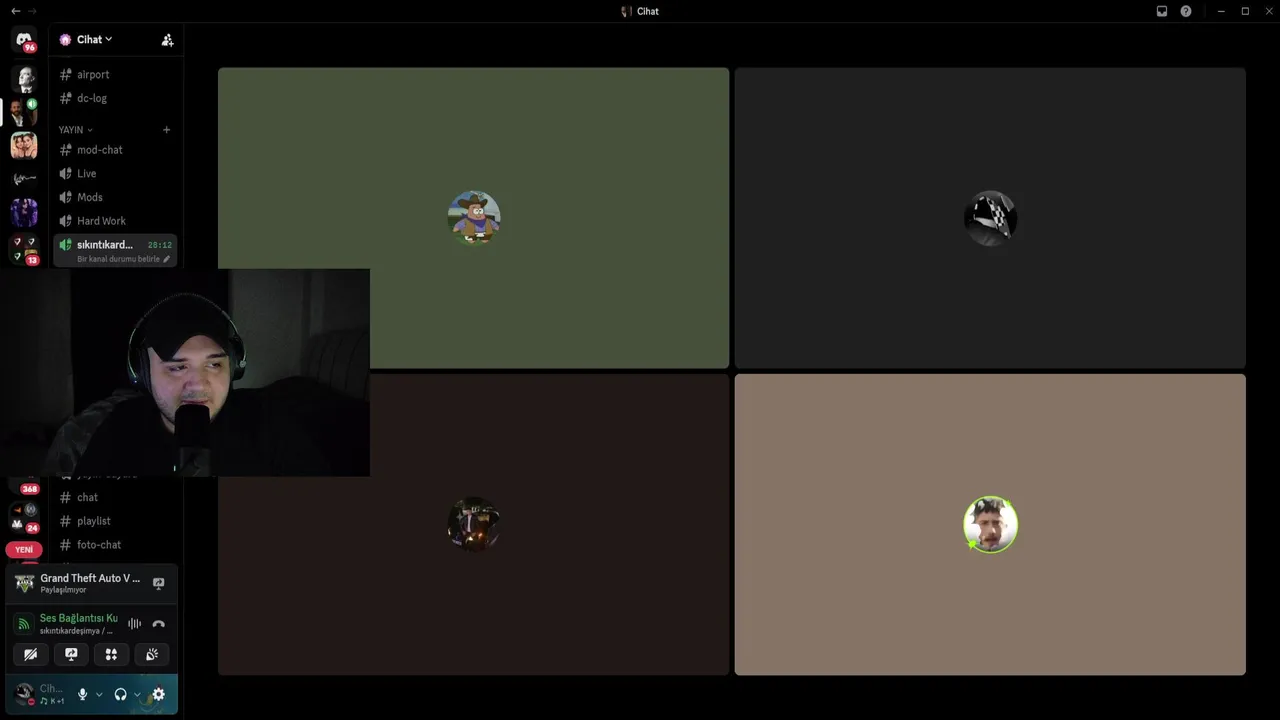Image resolution: width=1280 pixels, height=720 pixels.
Task: Open the dc-log text channel
Action: pos(115,98)
